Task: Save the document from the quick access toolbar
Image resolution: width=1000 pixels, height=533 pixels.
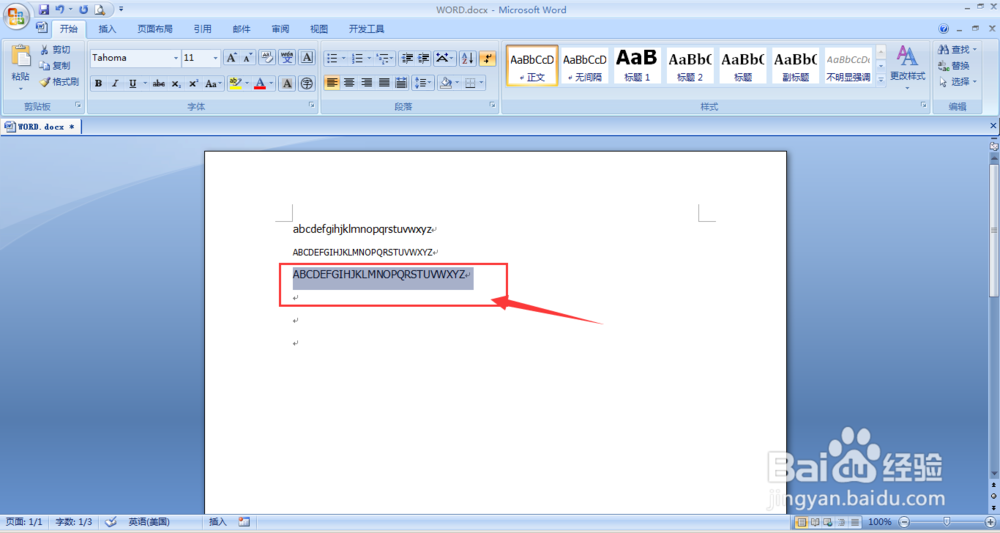Action: pos(43,10)
